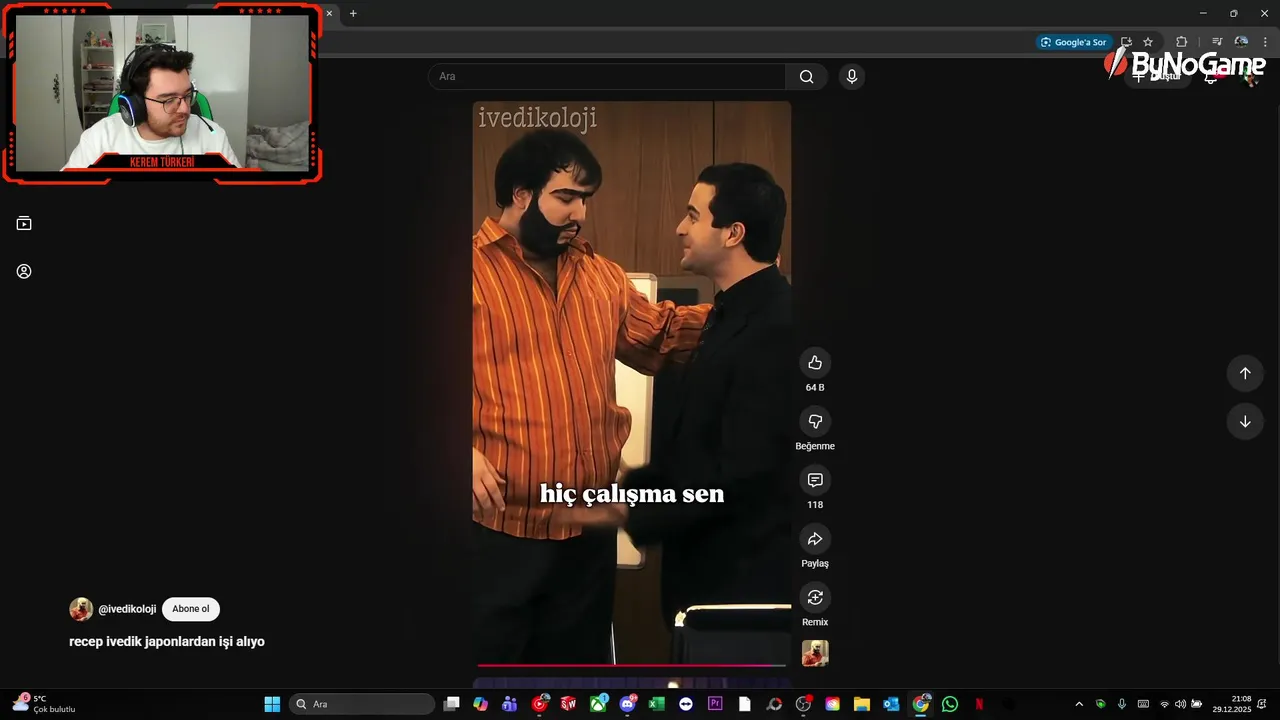The image size is (1280, 720).
Task: Open File Explorer from the taskbar
Action: click(862, 704)
